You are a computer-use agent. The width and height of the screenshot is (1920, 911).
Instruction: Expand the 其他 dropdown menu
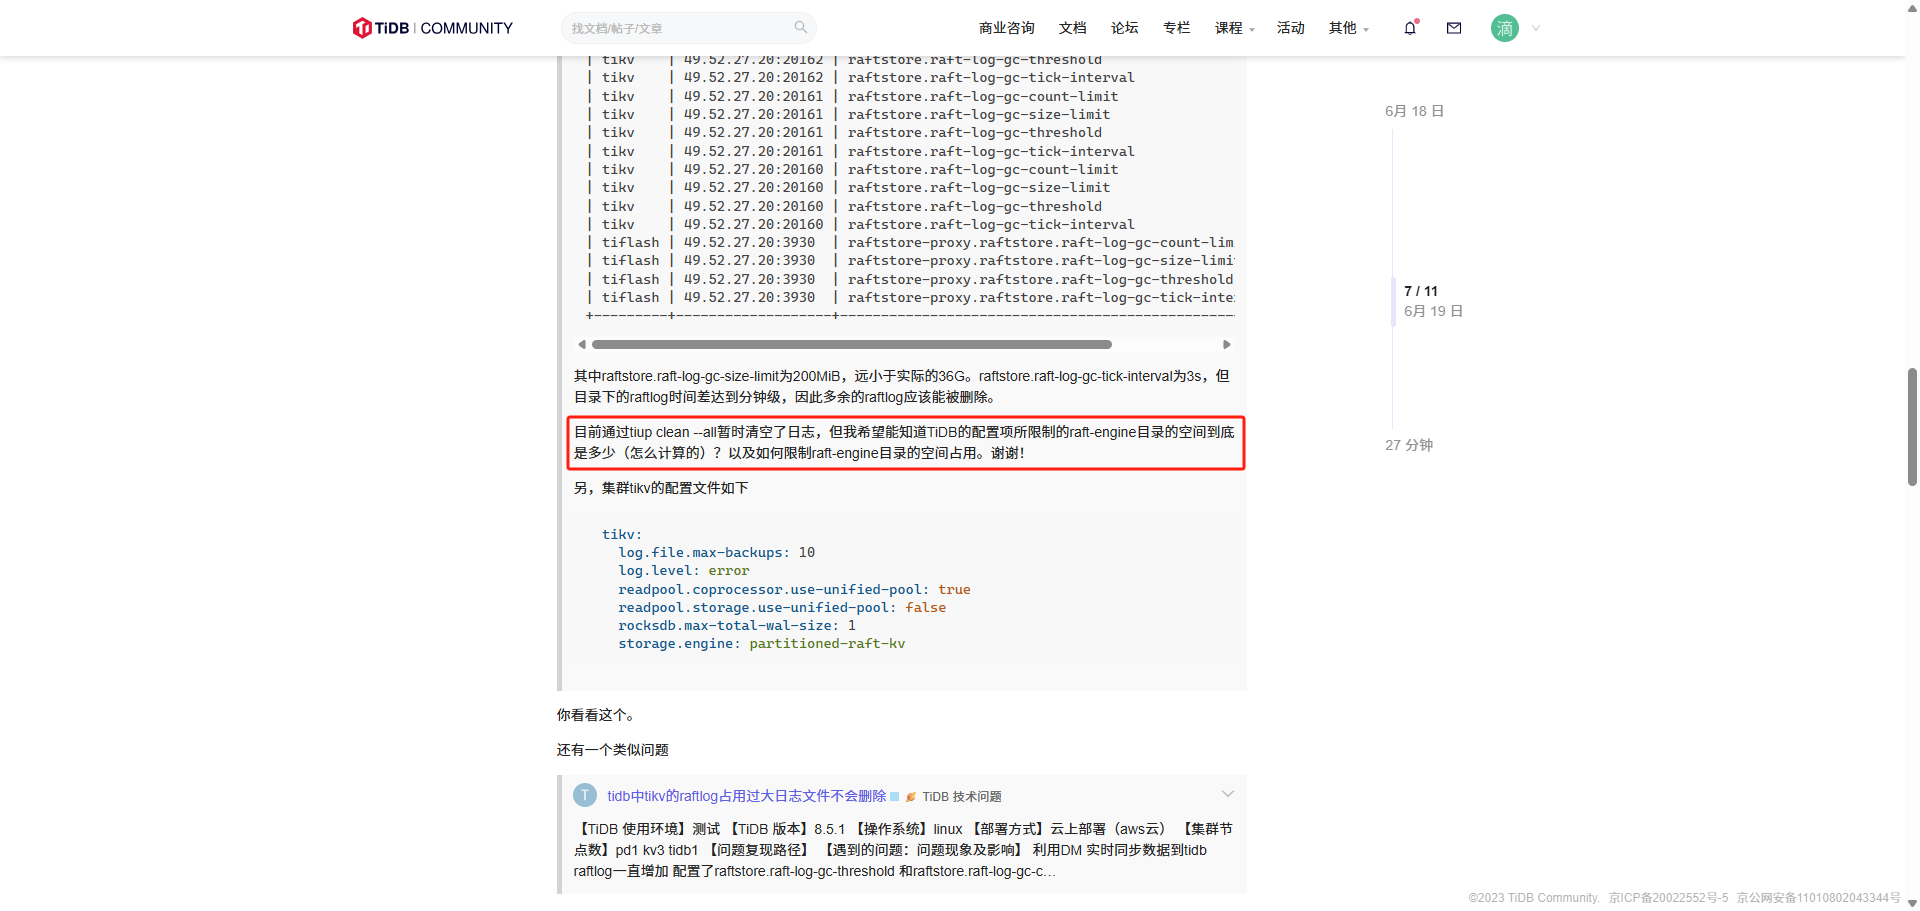1348,28
